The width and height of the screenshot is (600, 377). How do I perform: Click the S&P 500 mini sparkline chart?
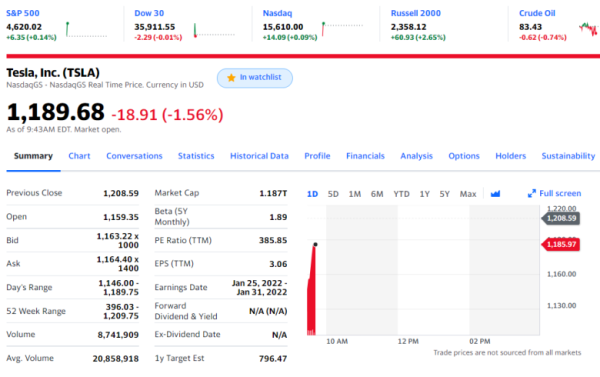tap(86, 29)
